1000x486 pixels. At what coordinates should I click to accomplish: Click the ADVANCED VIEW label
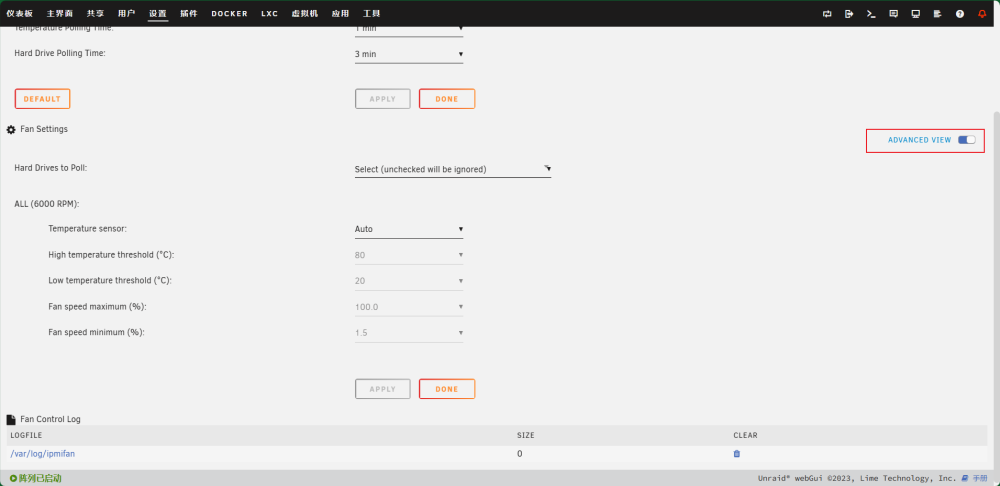tap(919, 140)
